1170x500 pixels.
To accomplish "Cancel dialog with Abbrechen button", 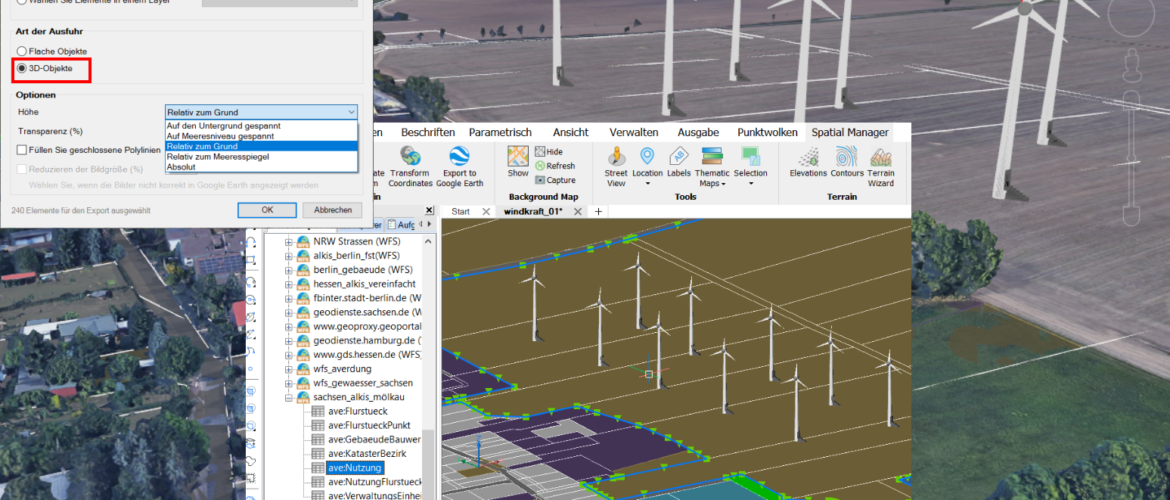I will (x=333, y=210).
